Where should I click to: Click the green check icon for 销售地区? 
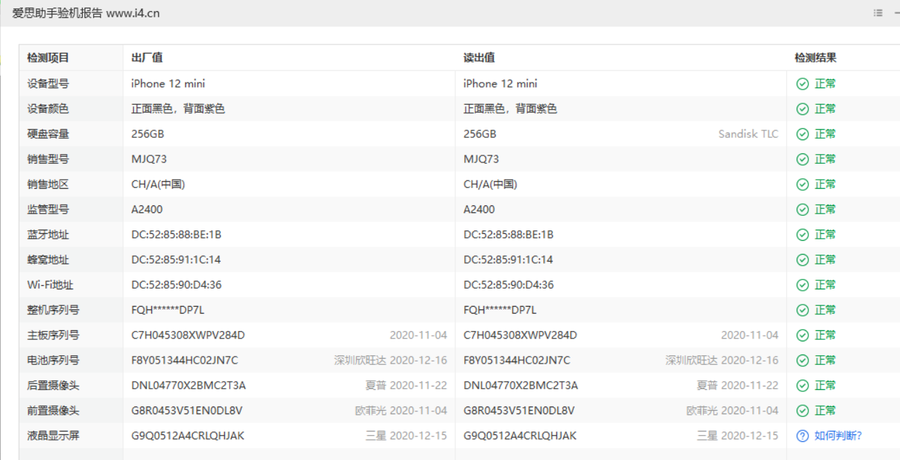pyautogui.click(x=802, y=184)
